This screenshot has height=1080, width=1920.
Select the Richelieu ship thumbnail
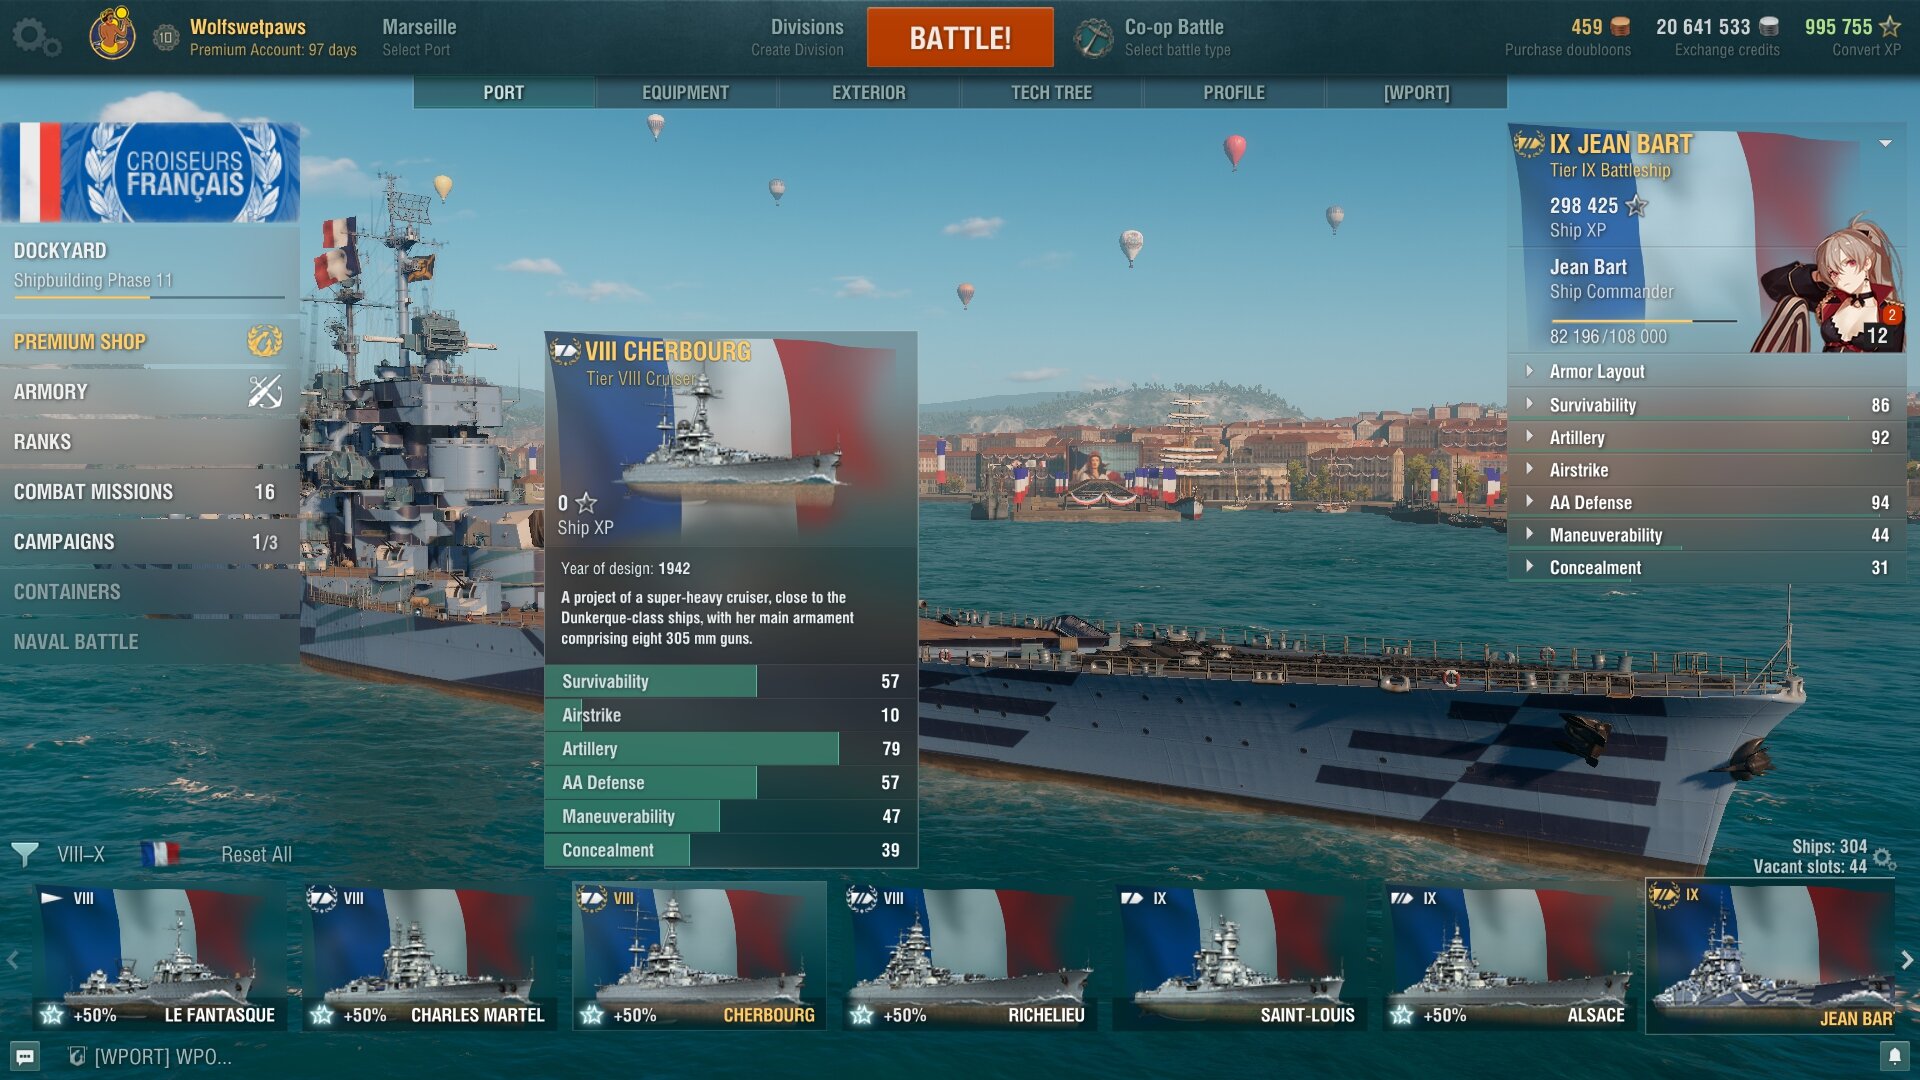pos(968,955)
